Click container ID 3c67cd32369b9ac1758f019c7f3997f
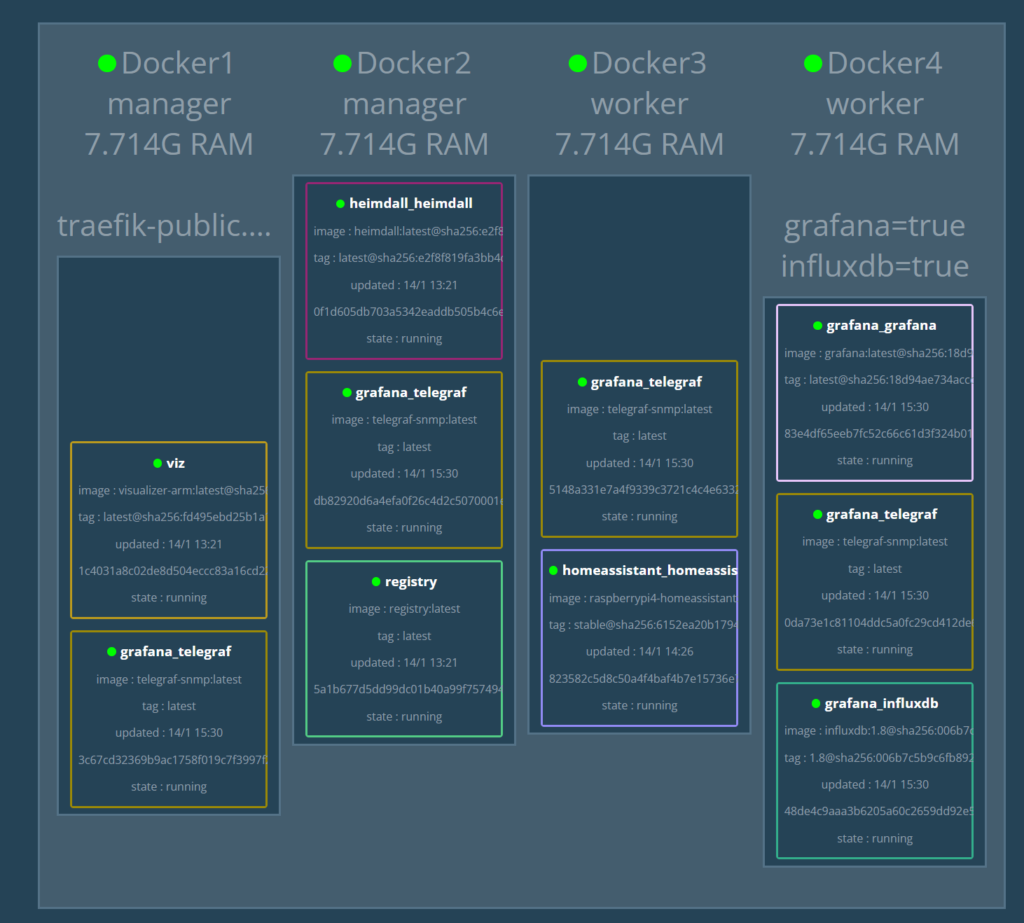1024x923 pixels. pos(172,760)
